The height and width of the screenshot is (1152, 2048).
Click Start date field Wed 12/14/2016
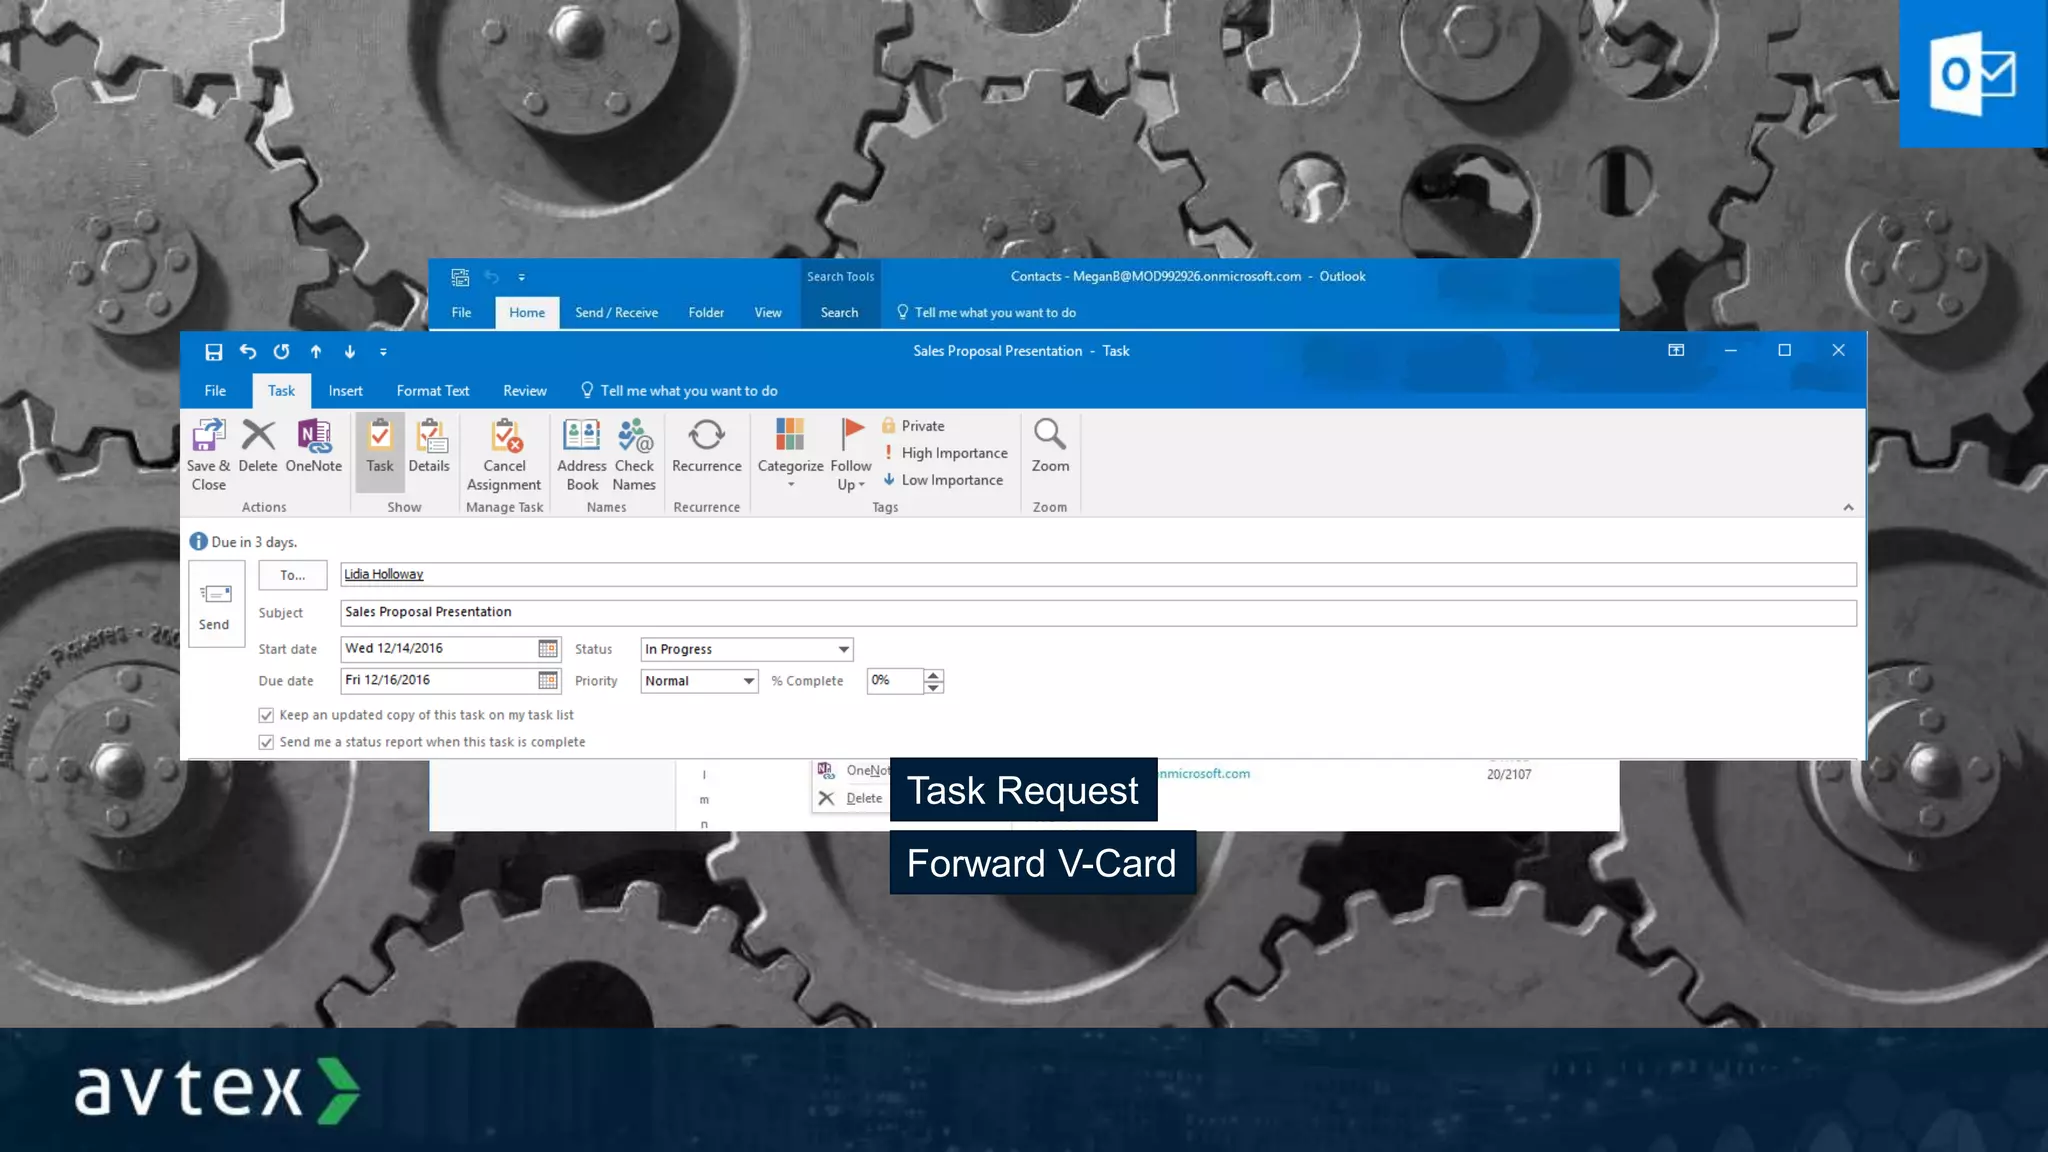(439, 649)
